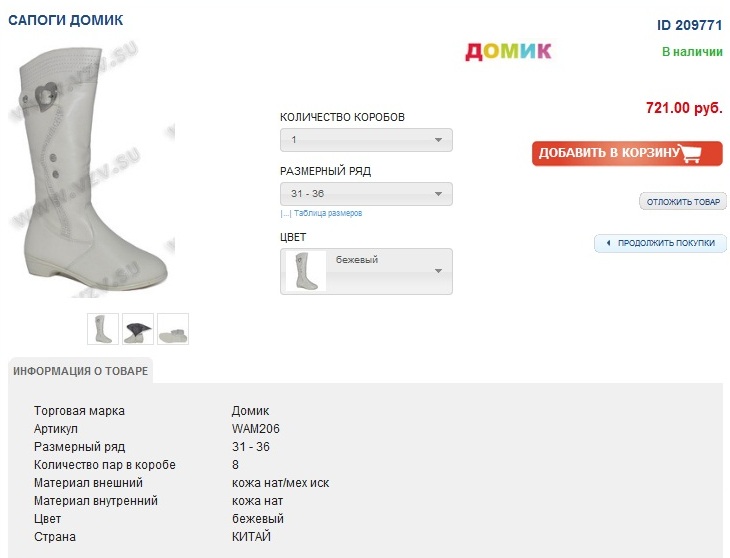Click the cart icon on add-to-cart button

tap(699, 153)
